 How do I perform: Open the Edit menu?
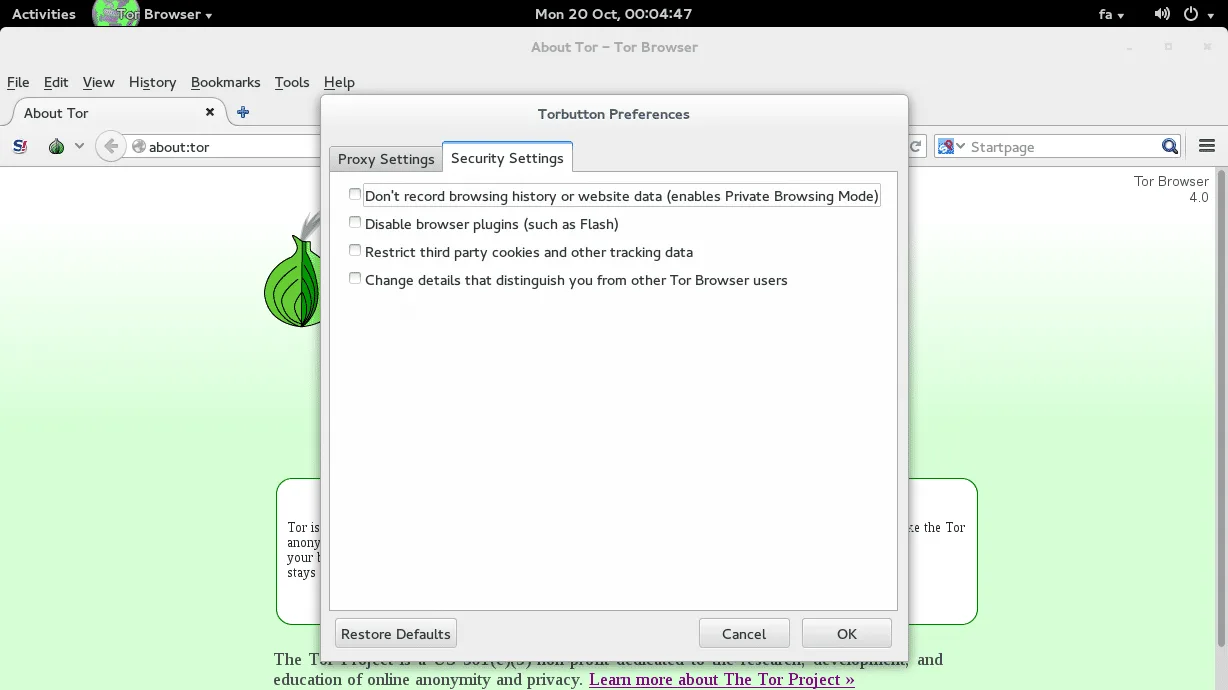(x=56, y=82)
